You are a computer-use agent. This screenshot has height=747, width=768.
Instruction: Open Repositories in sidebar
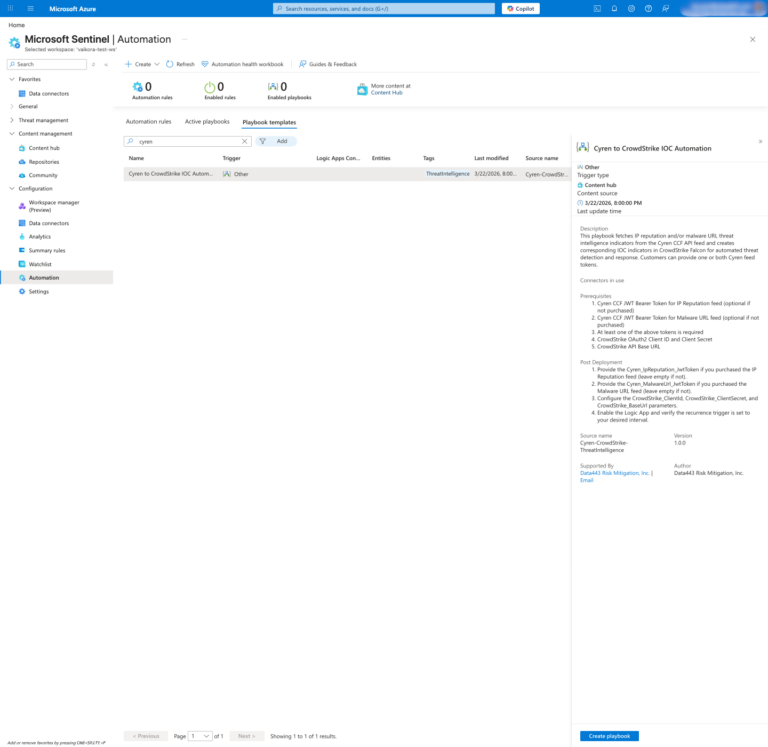[44, 162]
